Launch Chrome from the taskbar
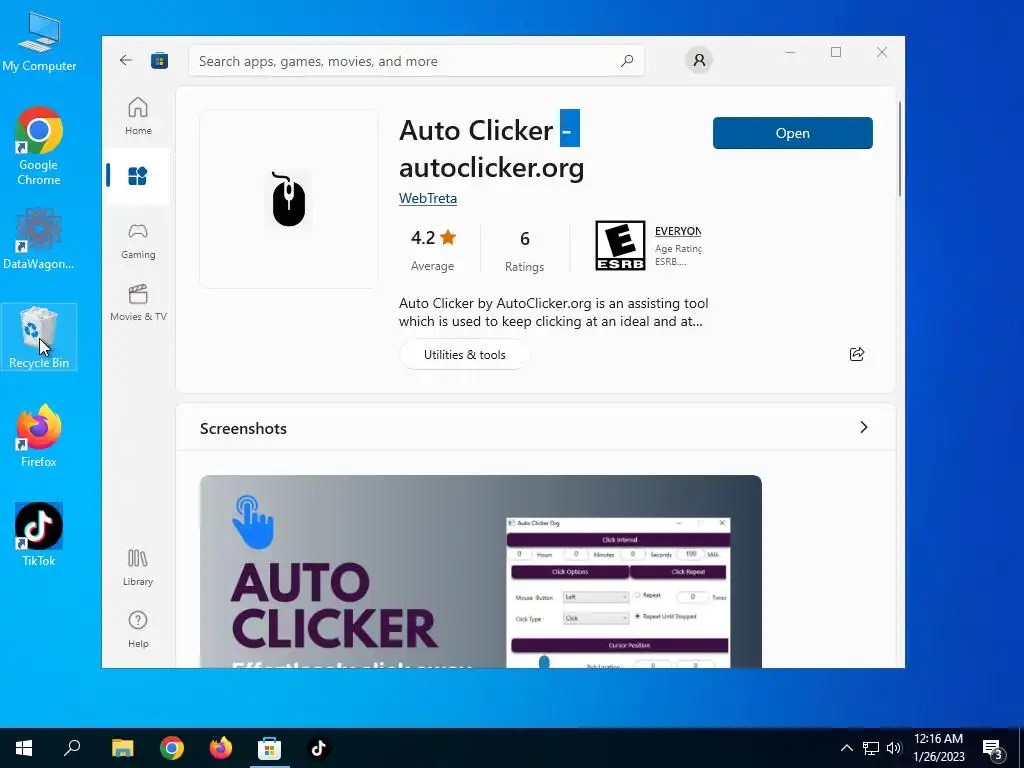The width and height of the screenshot is (1024, 768). pyautogui.click(x=172, y=748)
